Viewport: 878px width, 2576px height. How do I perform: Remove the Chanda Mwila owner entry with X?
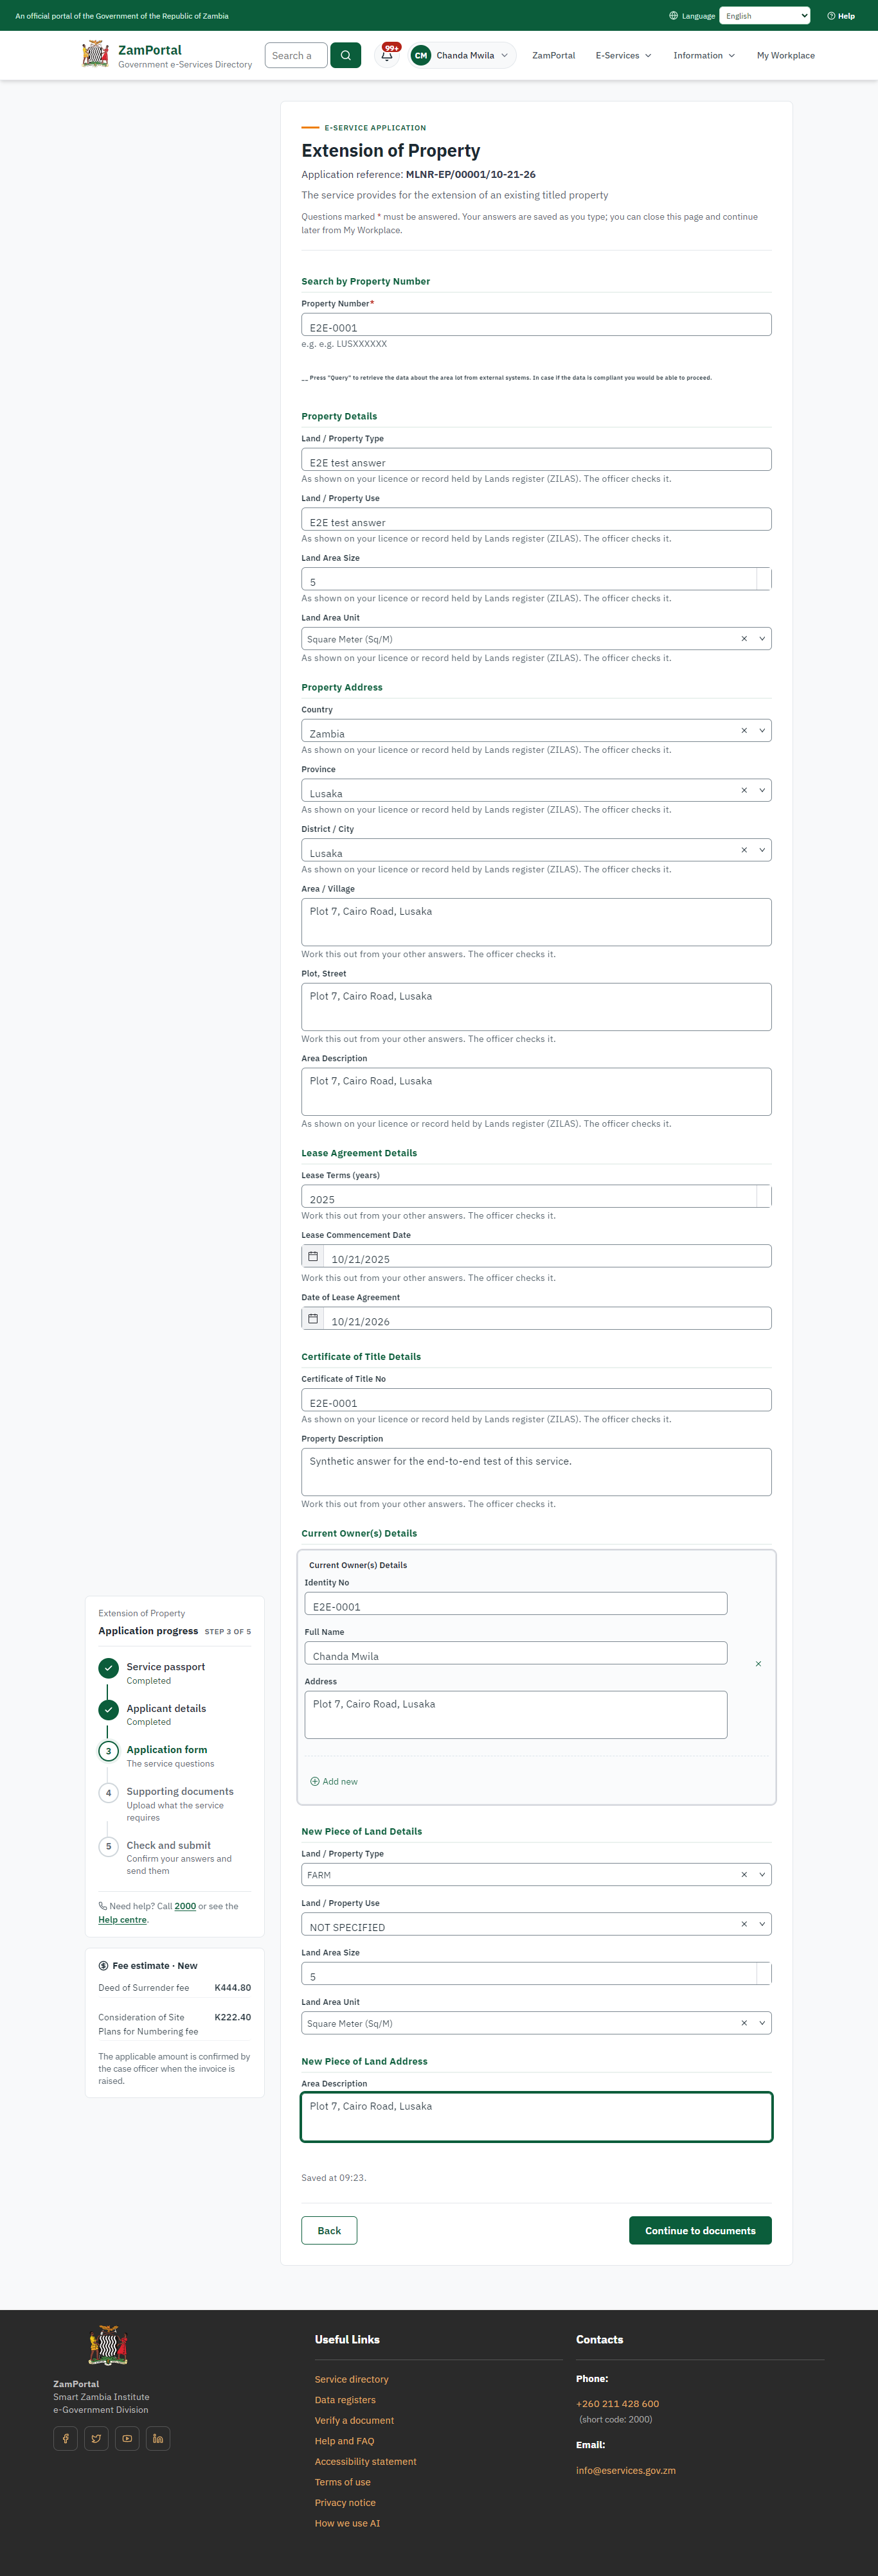[x=758, y=1664]
